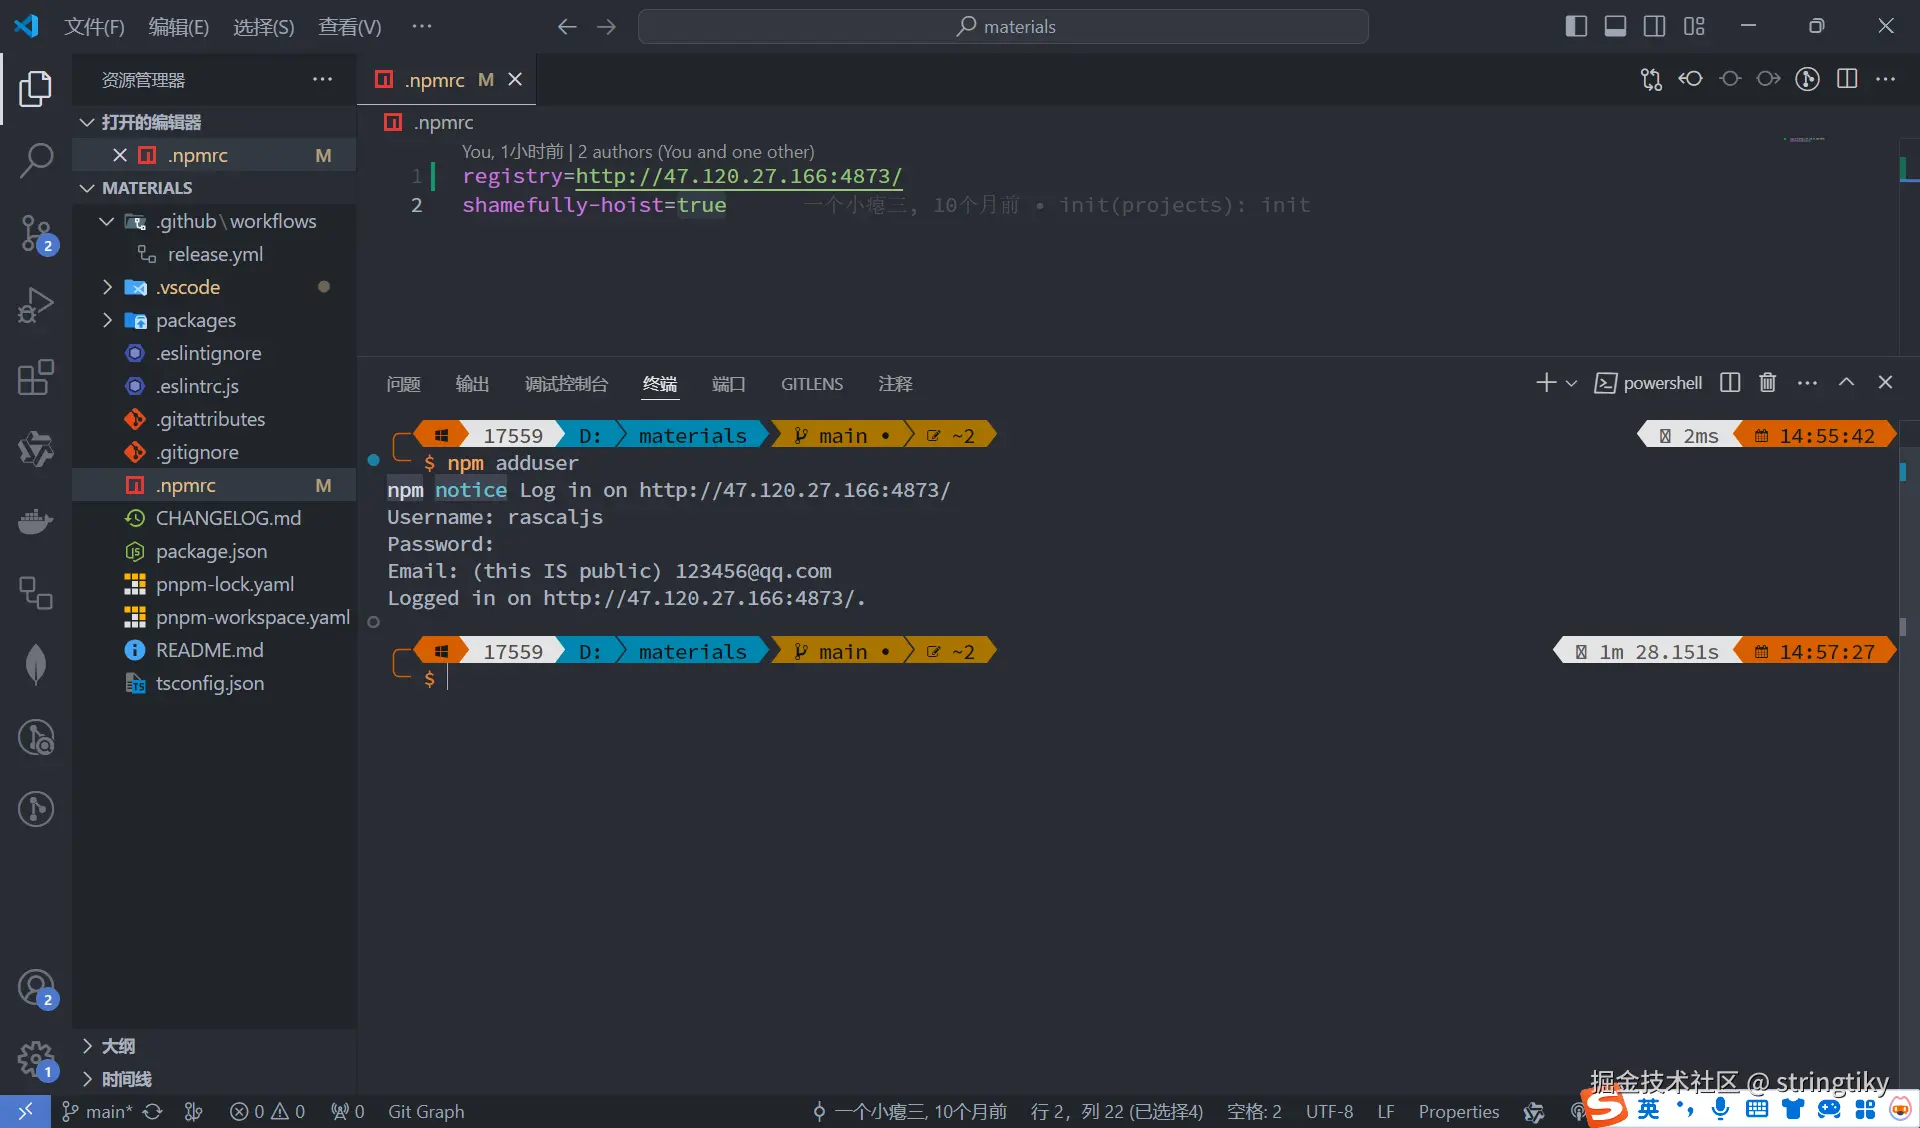Switch to the 输出 panel tab
The height and width of the screenshot is (1128, 1920).
coord(471,384)
